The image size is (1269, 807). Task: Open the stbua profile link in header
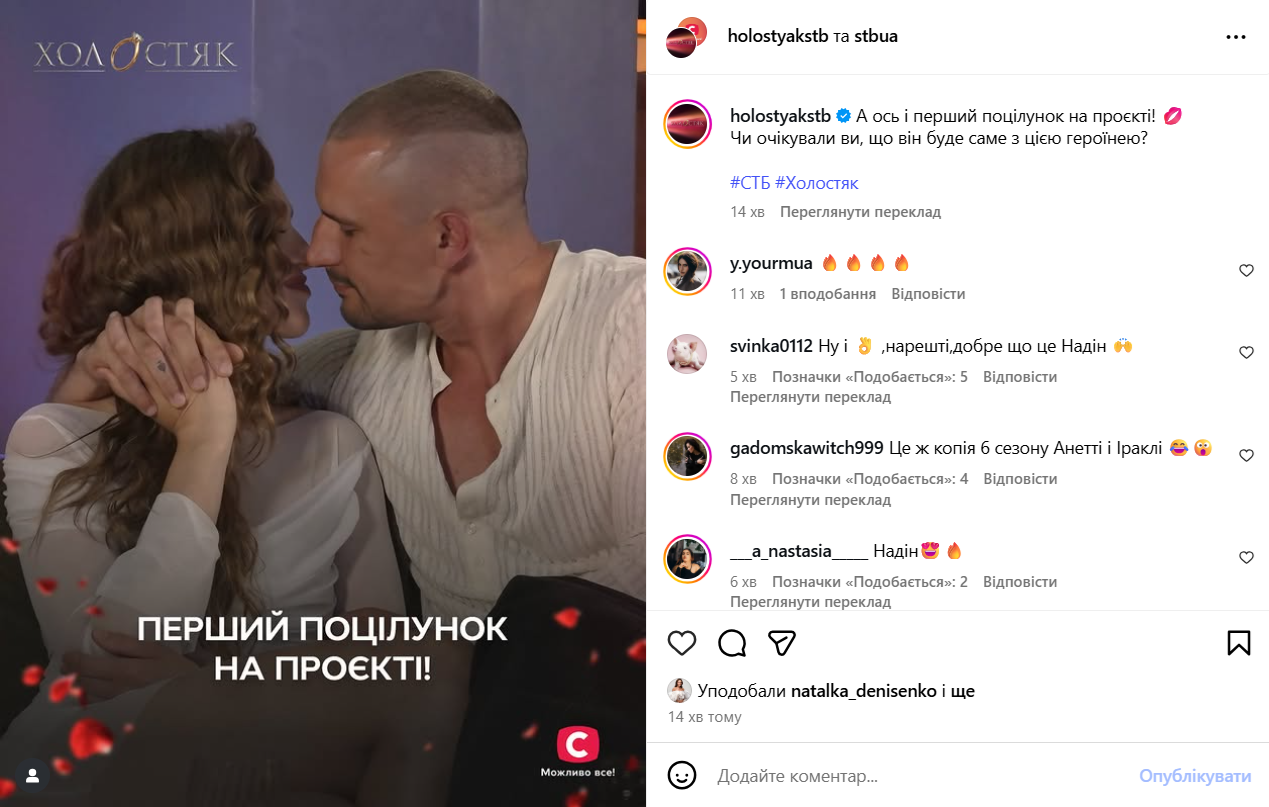click(x=876, y=36)
